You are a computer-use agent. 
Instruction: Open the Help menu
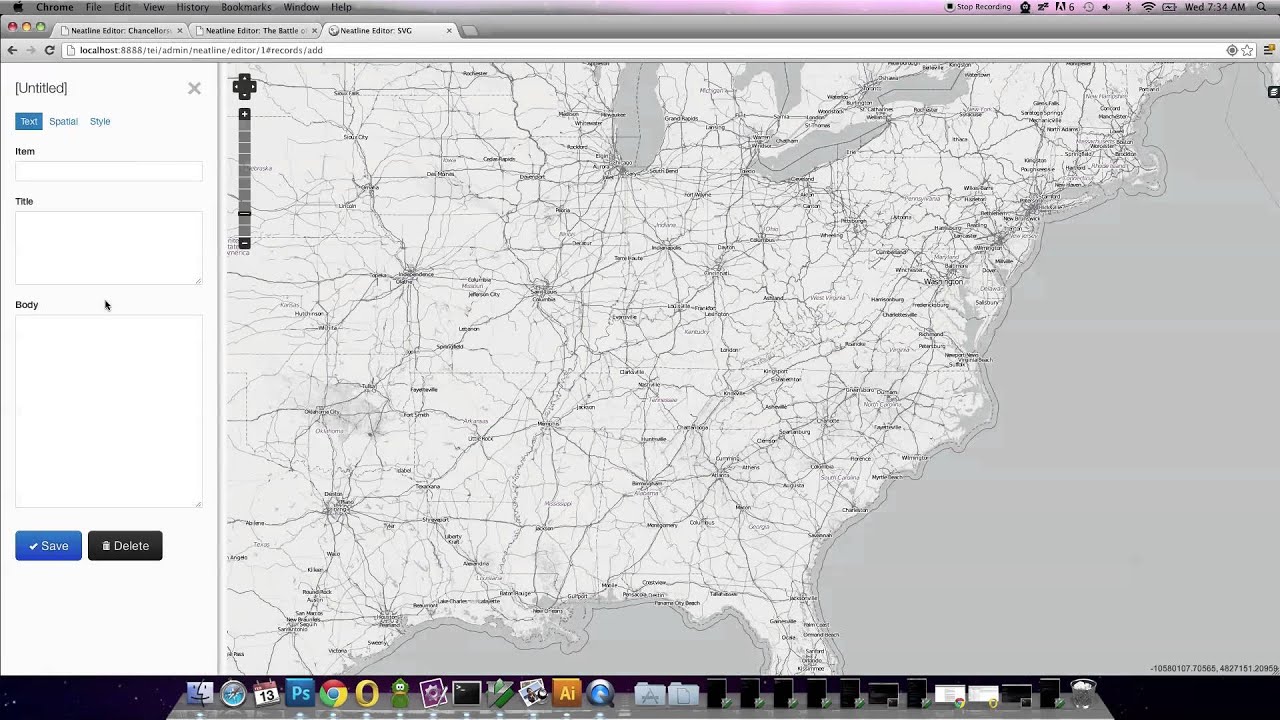pyautogui.click(x=341, y=7)
